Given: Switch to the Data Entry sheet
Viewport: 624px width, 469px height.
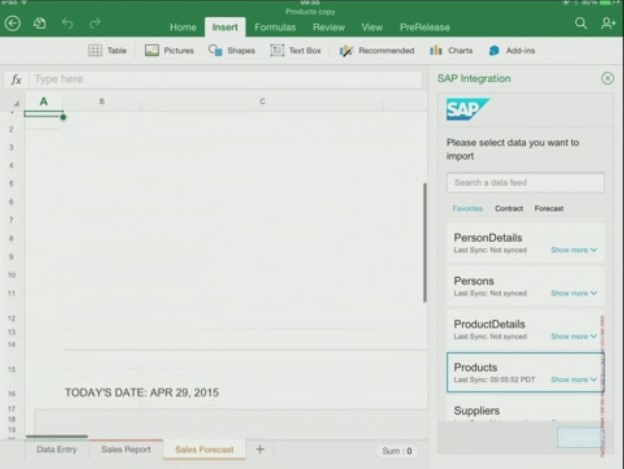Looking at the screenshot, I should (57, 450).
